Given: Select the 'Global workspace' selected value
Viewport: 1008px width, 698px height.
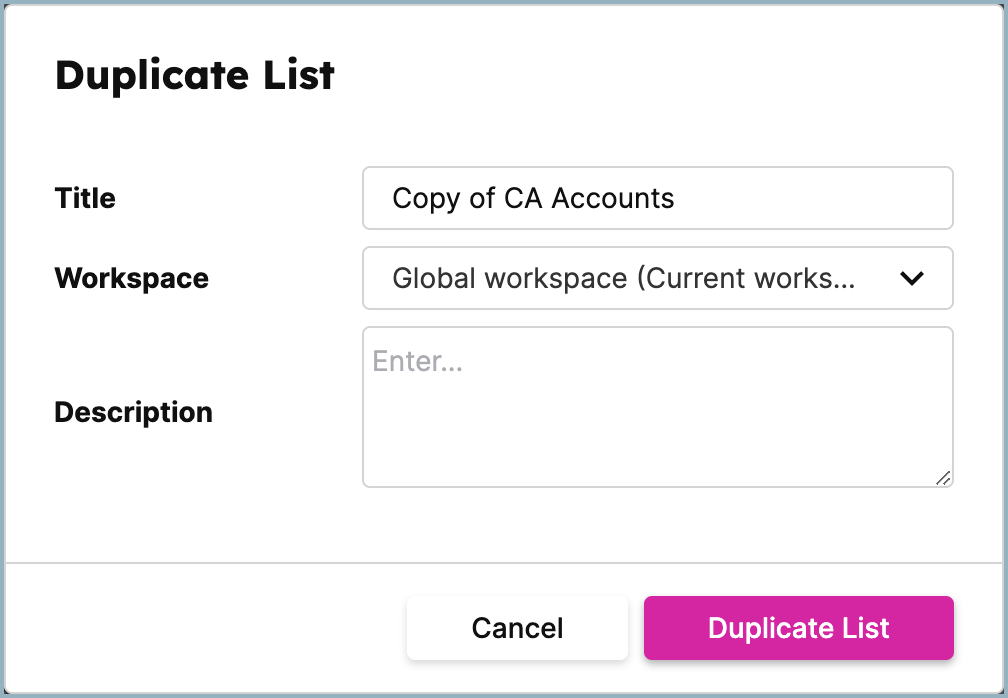Looking at the screenshot, I should pos(510,278).
